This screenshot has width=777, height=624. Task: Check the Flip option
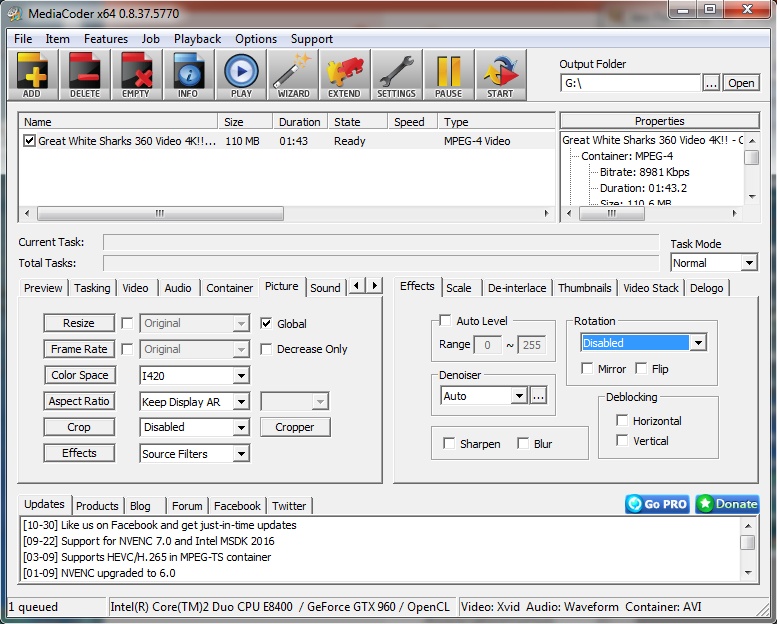[641, 368]
